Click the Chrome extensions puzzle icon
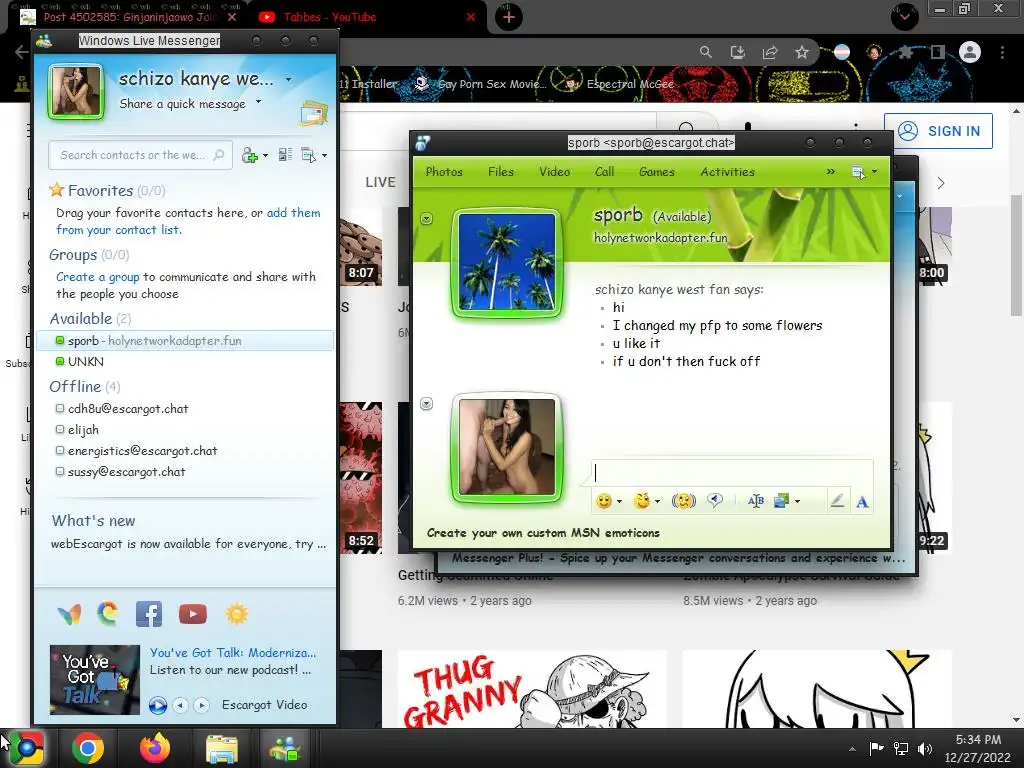This screenshot has width=1024, height=768. click(x=906, y=52)
